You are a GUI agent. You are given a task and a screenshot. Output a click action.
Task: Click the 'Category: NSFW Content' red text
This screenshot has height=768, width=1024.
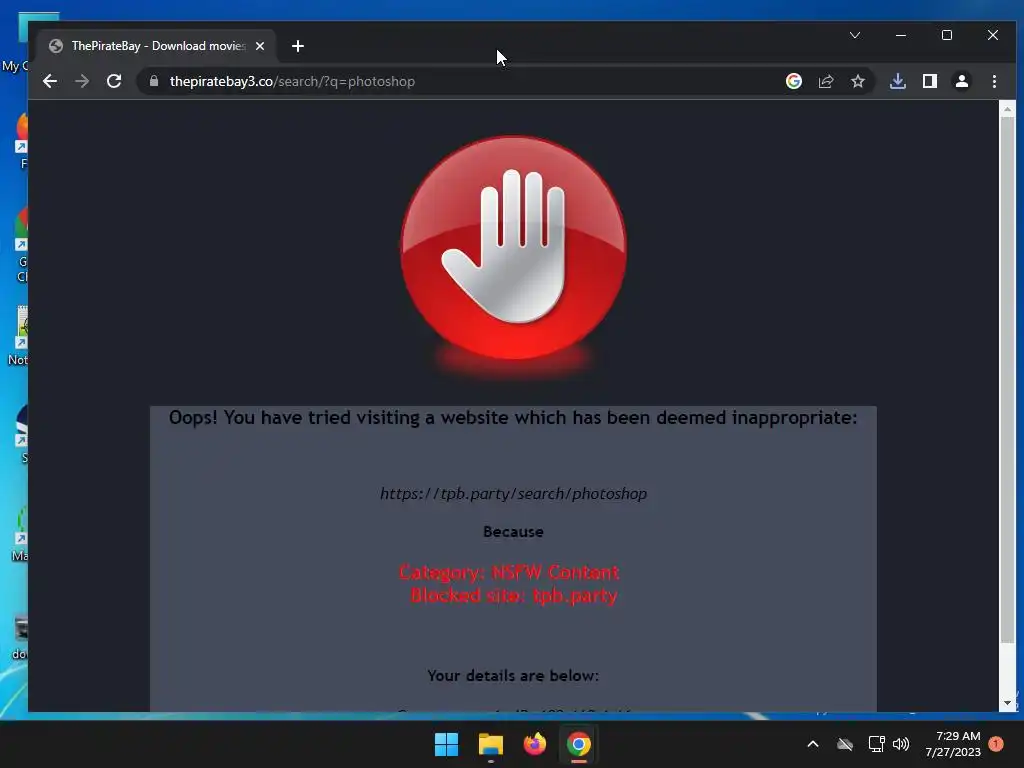[509, 572]
